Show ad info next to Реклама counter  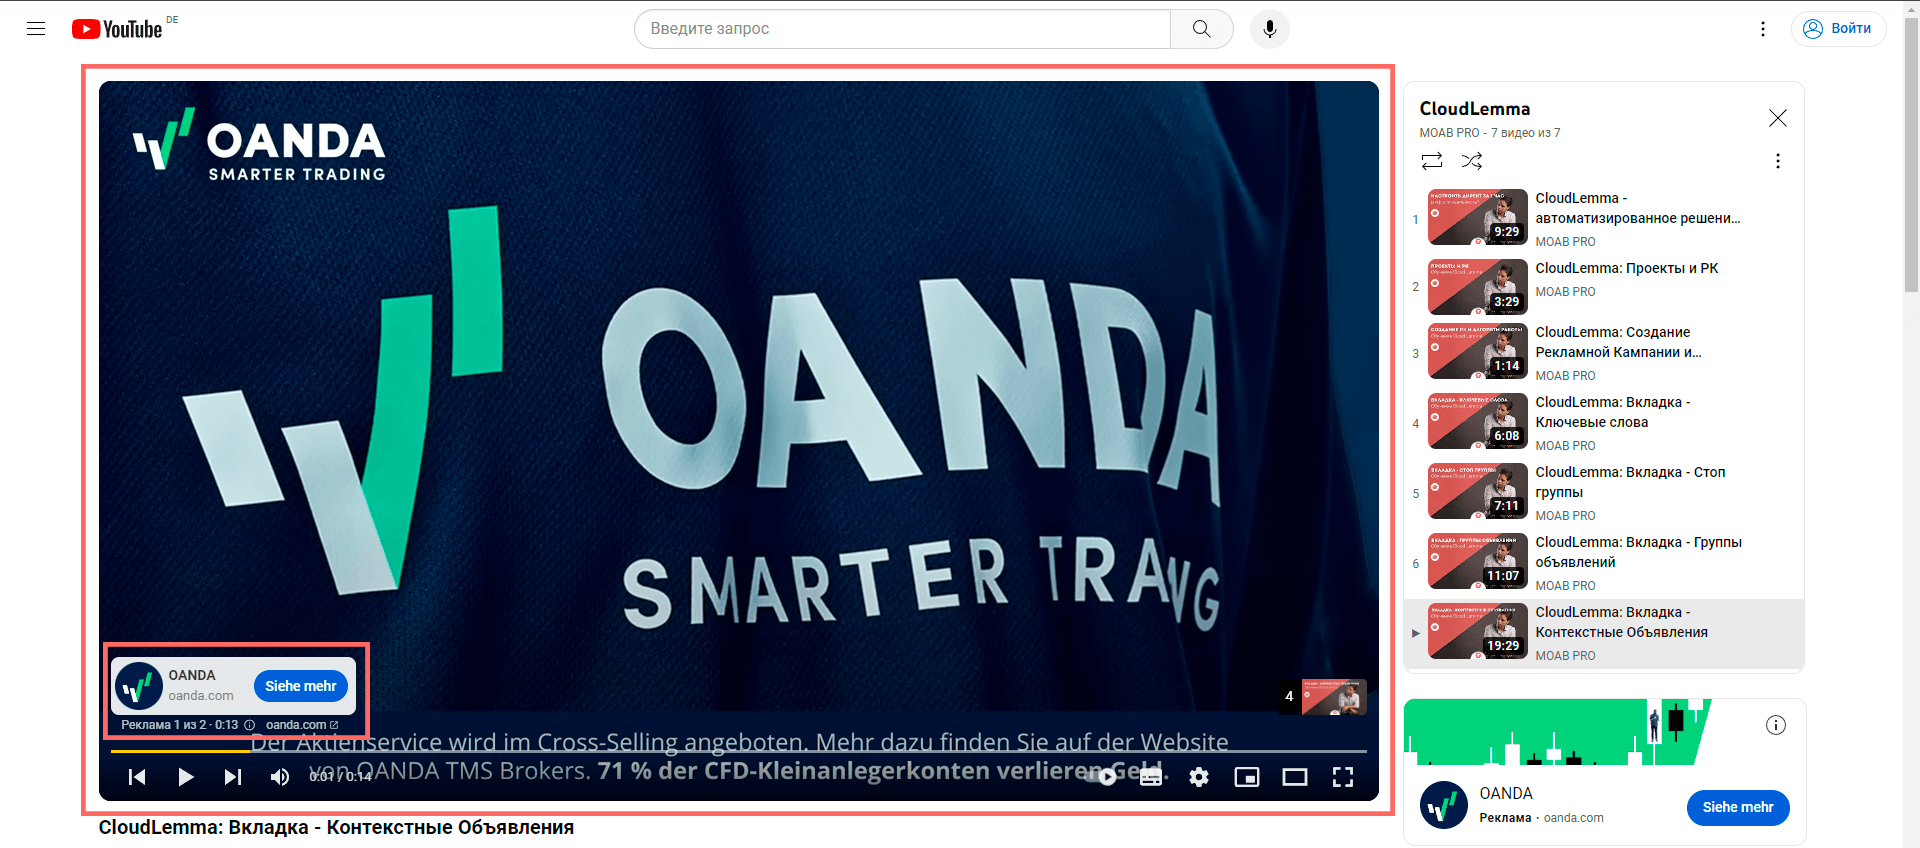[x=250, y=725]
